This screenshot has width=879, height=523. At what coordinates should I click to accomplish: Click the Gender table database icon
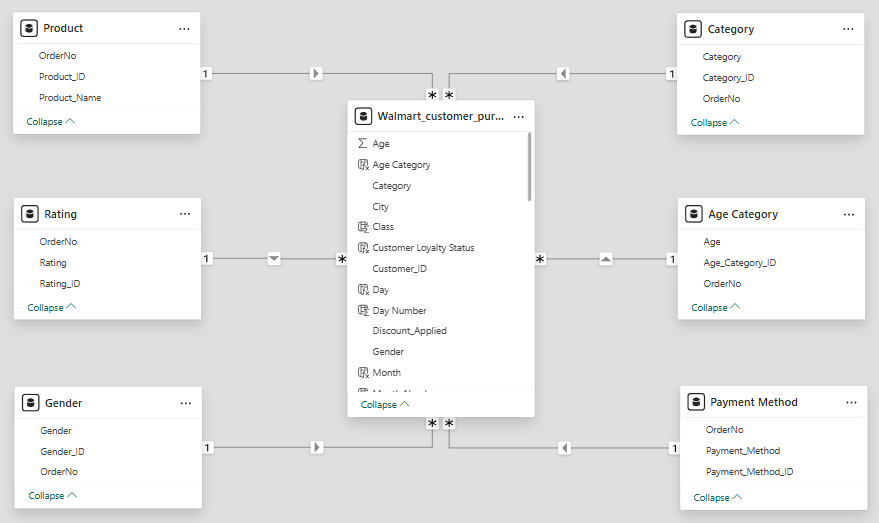click(30, 402)
